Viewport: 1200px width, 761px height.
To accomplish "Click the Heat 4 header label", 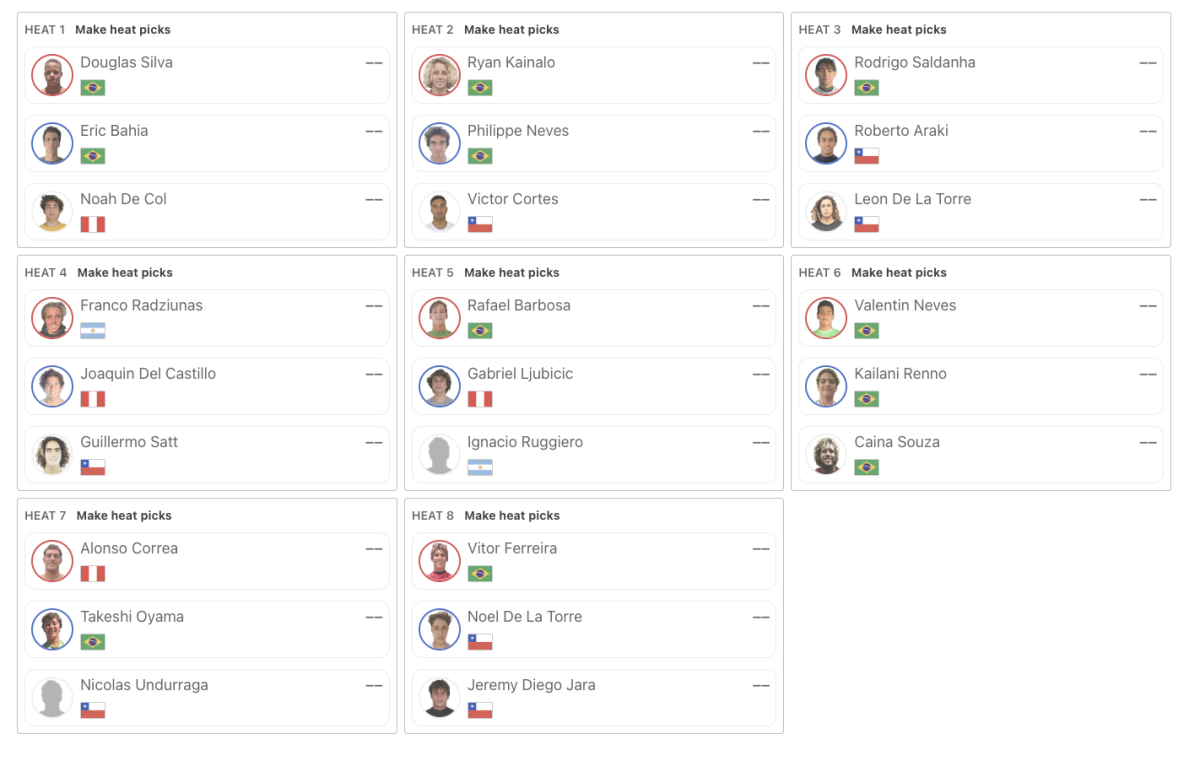I will [45, 273].
